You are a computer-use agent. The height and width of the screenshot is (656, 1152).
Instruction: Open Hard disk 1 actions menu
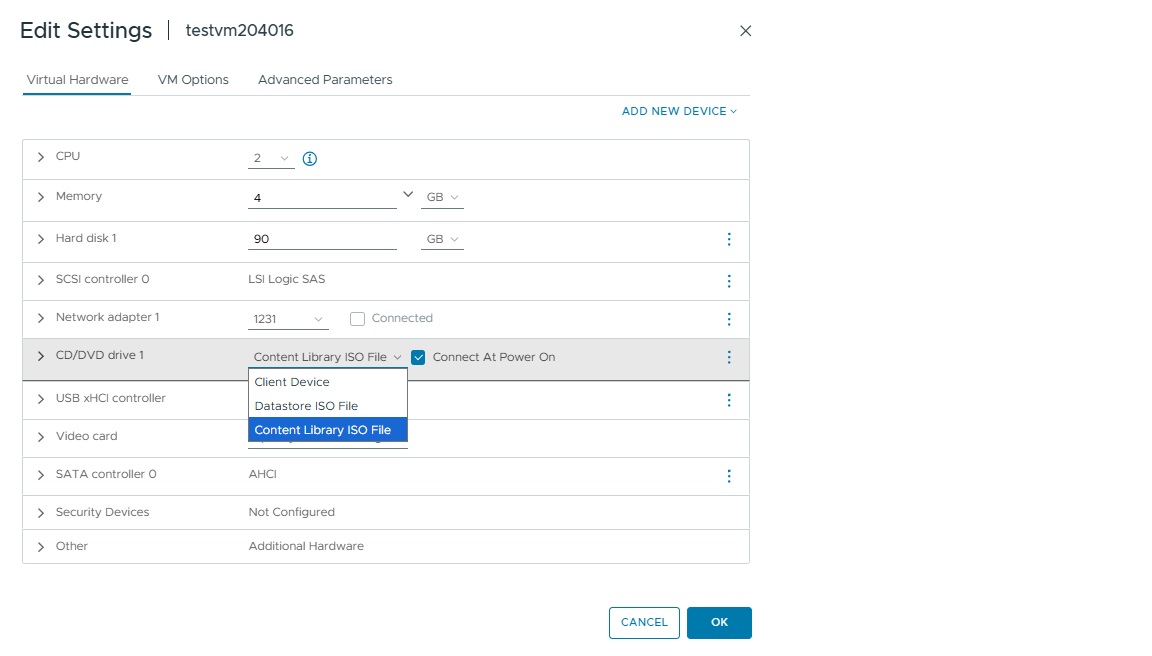coord(729,238)
